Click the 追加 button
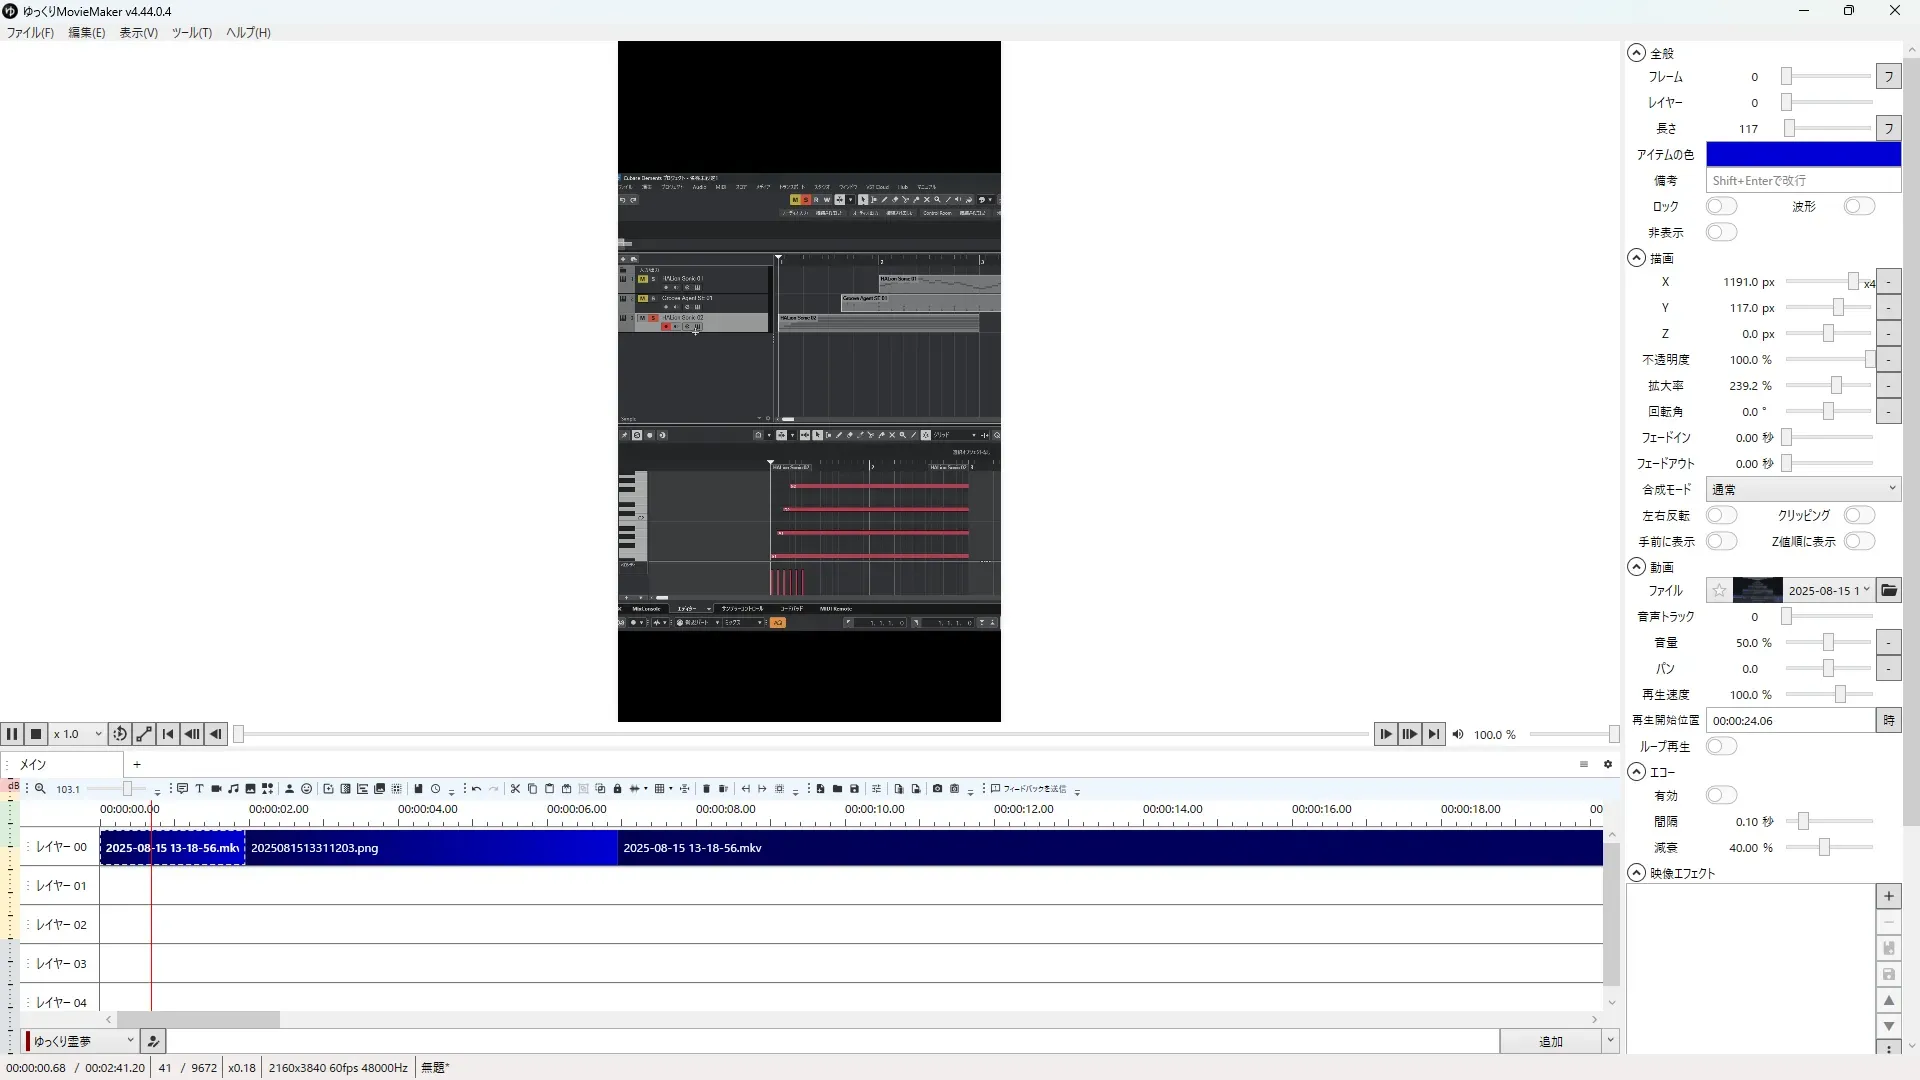 [x=1550, y=1042]
